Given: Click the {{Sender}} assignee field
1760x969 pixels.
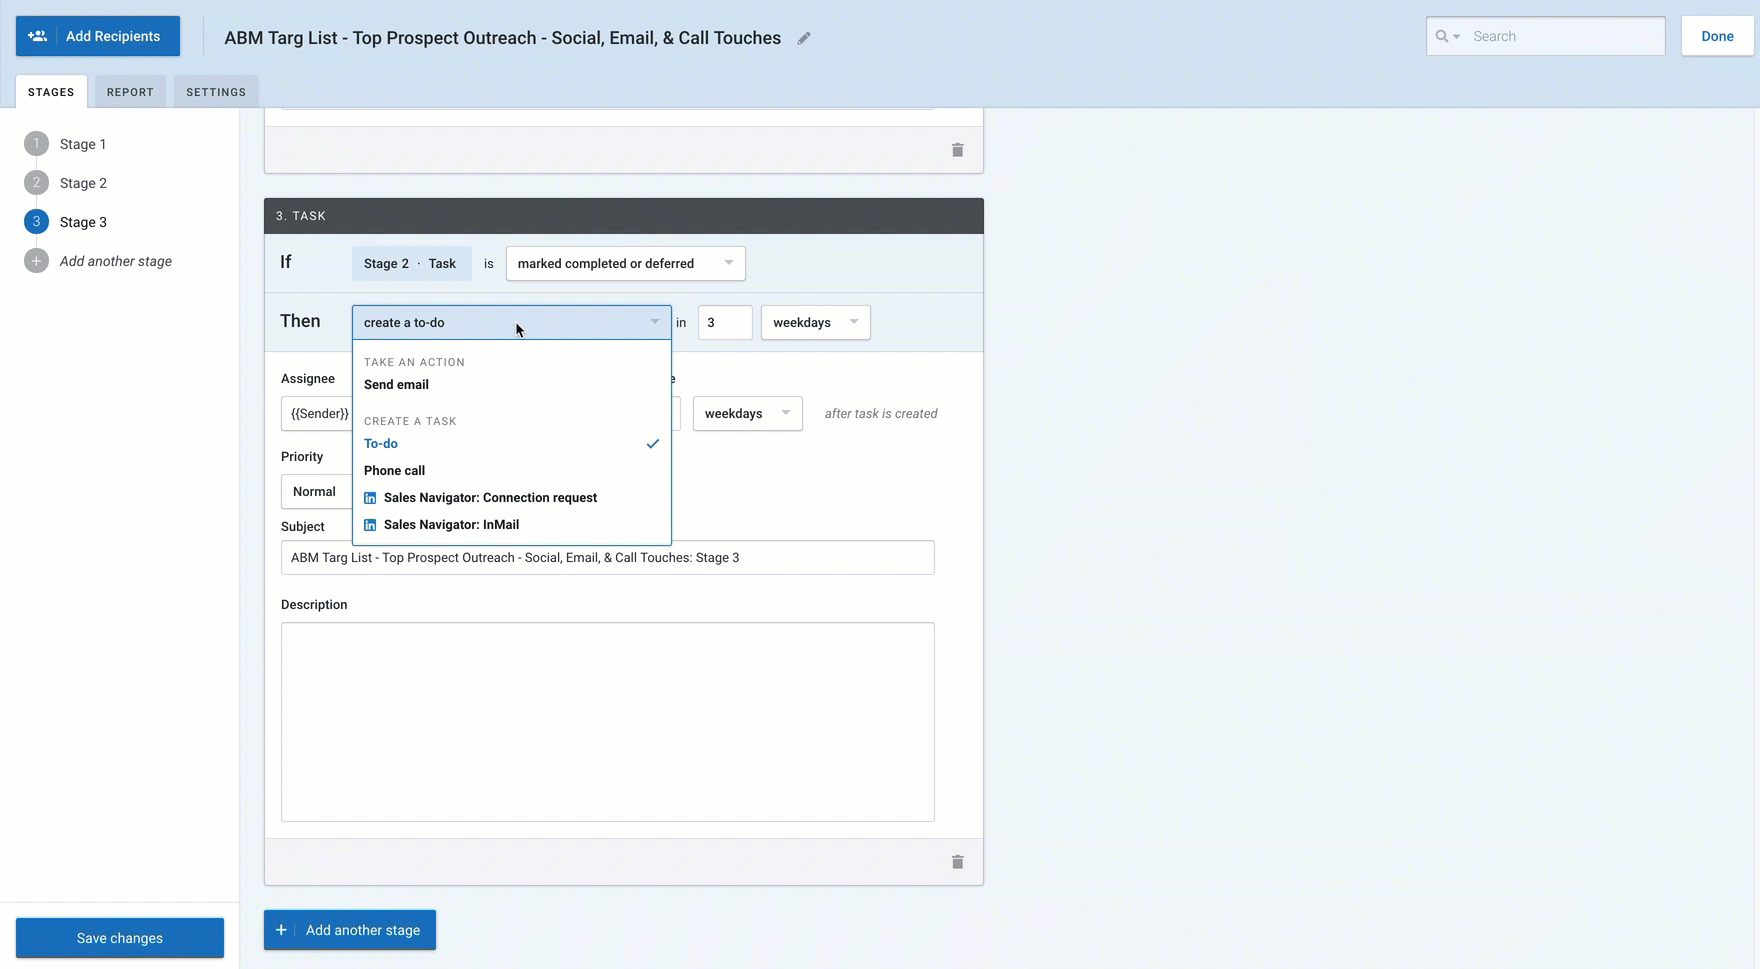Looking at the screenshot, I should [x=317, y=414].
